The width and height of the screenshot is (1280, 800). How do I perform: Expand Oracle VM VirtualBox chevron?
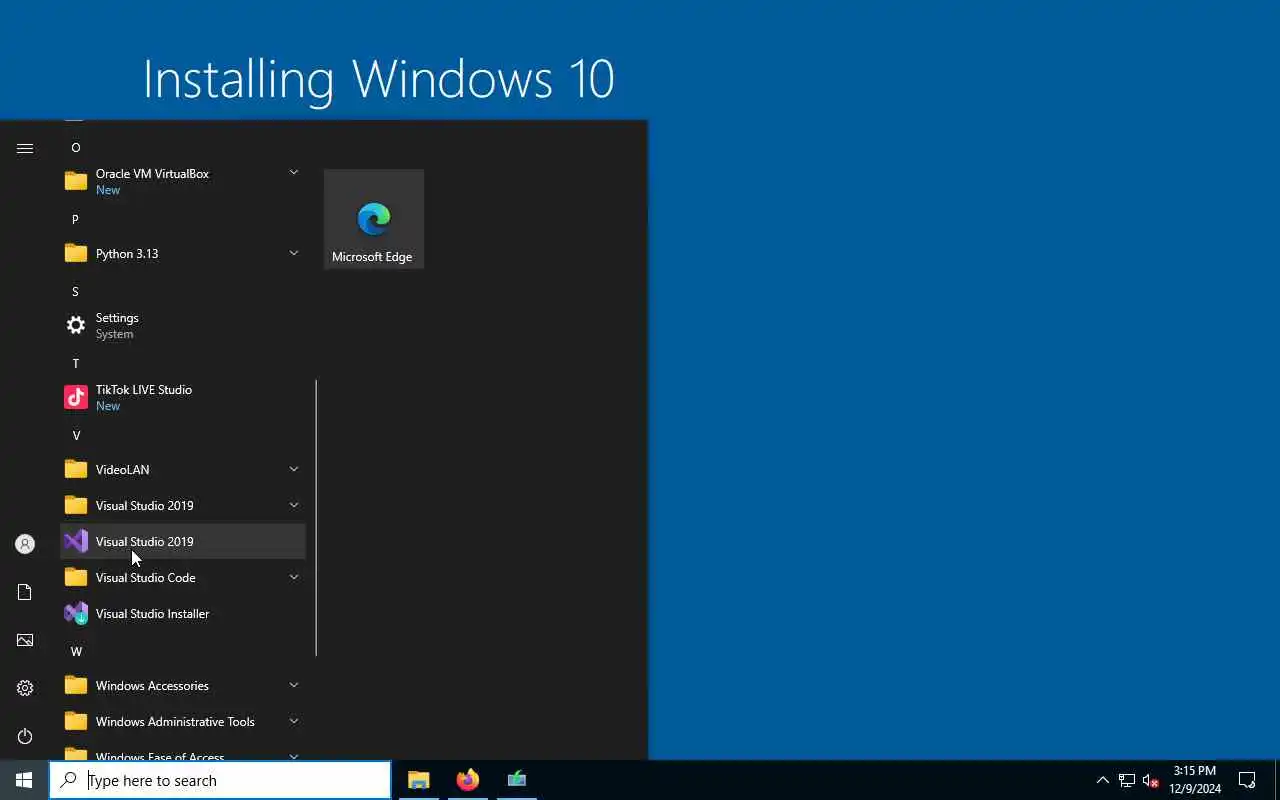point(294,172)
